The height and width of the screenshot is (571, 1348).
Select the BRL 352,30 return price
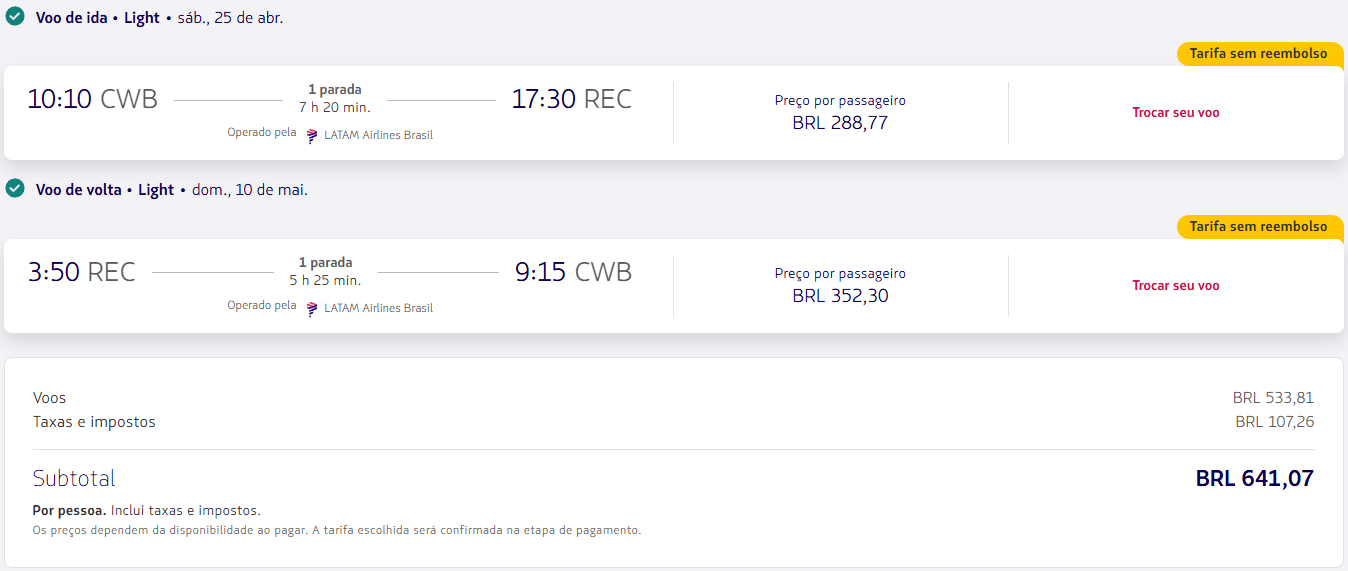pyautogui.click(x=840, y=296)
